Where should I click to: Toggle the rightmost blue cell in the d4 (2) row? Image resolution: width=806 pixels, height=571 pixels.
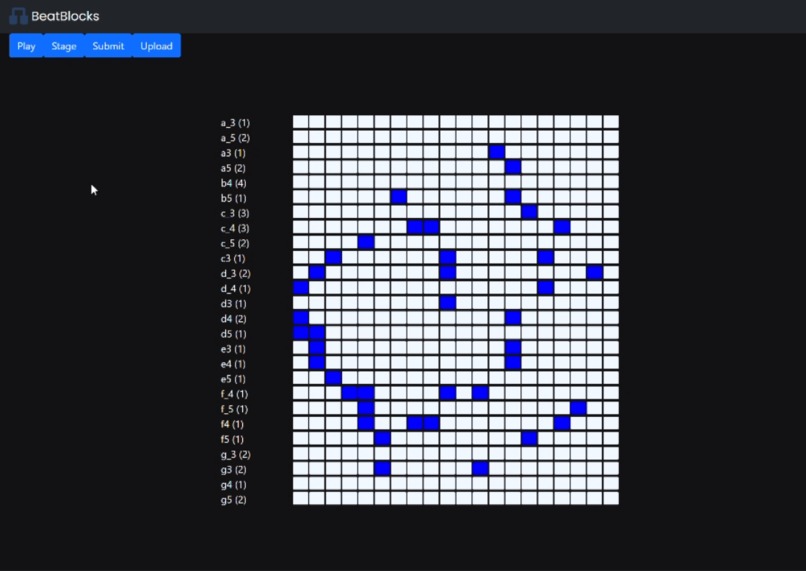513,318
